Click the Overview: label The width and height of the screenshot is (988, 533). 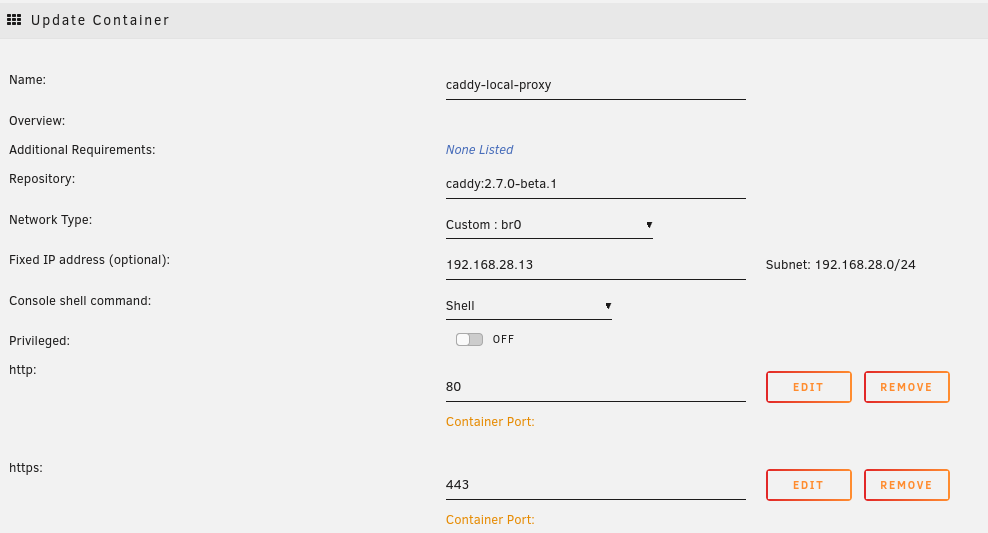click(37, 121)
